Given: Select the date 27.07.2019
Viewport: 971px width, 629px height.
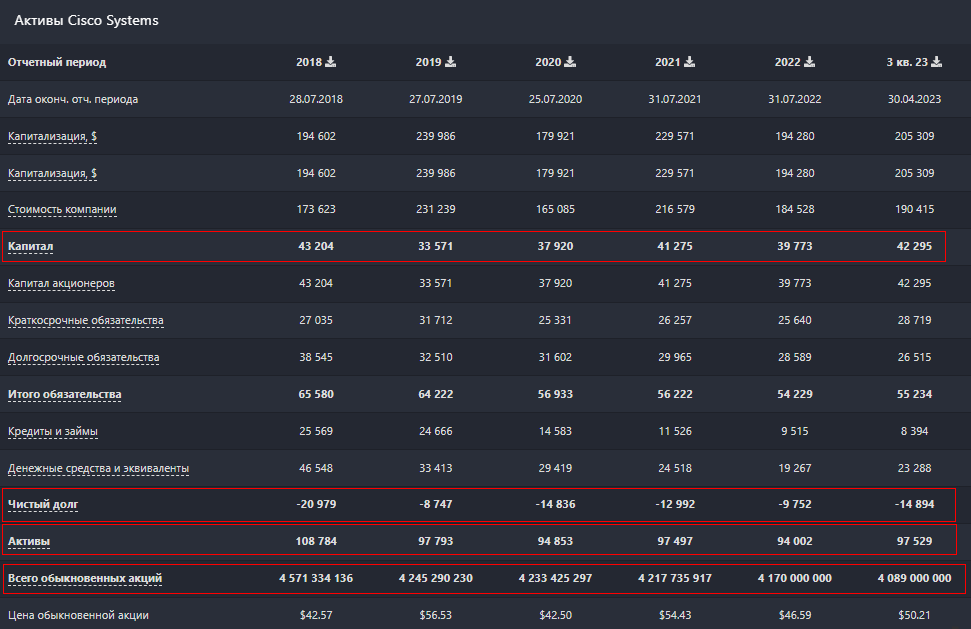Looking at the screenshot, I should (435, 99).
